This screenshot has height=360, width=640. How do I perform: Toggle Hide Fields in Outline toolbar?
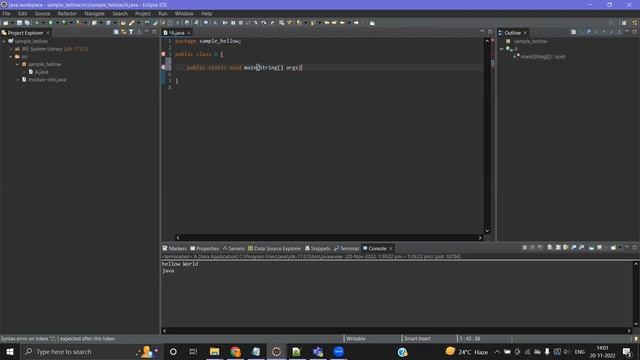point(589,32)
